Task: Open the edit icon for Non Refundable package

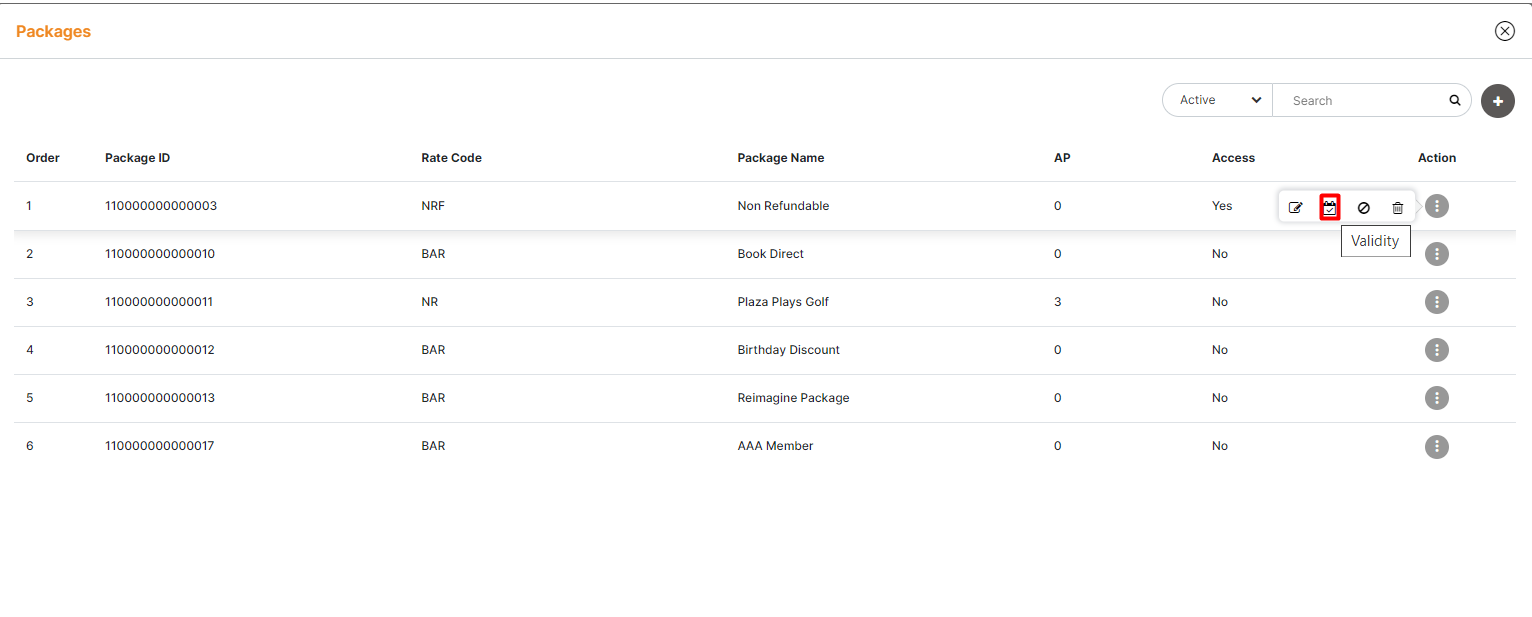Action: pyautogui.click(x=1295, y=206)
